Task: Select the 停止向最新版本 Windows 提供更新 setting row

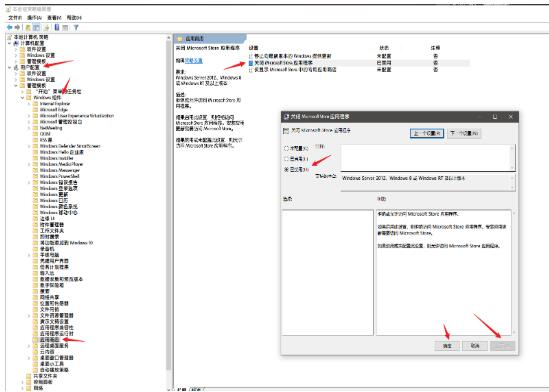Action: (x=359, y=56)
